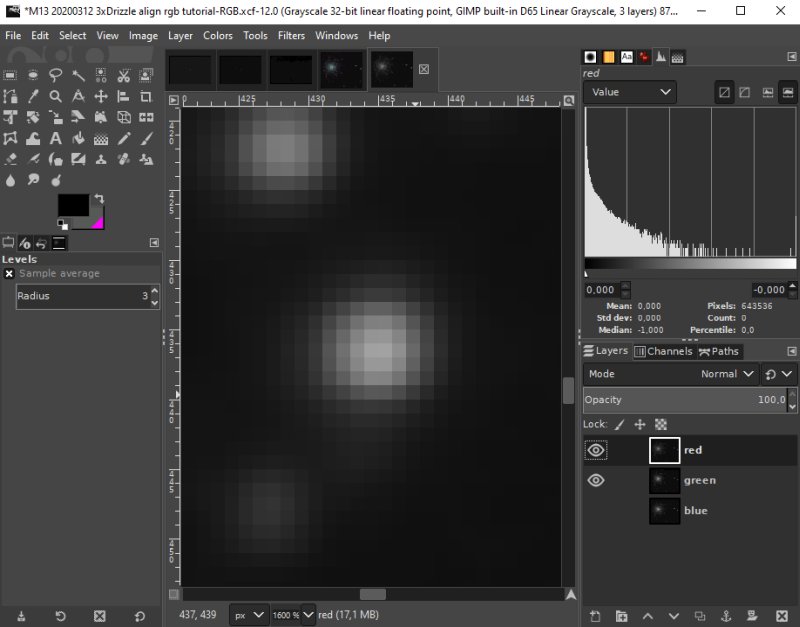
Task: Select the Flip tool
Action: click(x=146, y=117)
